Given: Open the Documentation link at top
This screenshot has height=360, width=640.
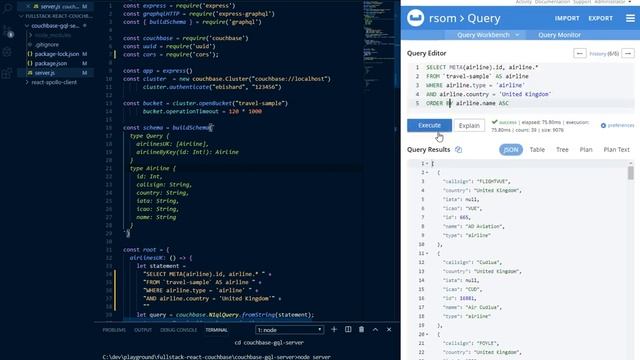Looking at the screenshot, I should [552, 2].
